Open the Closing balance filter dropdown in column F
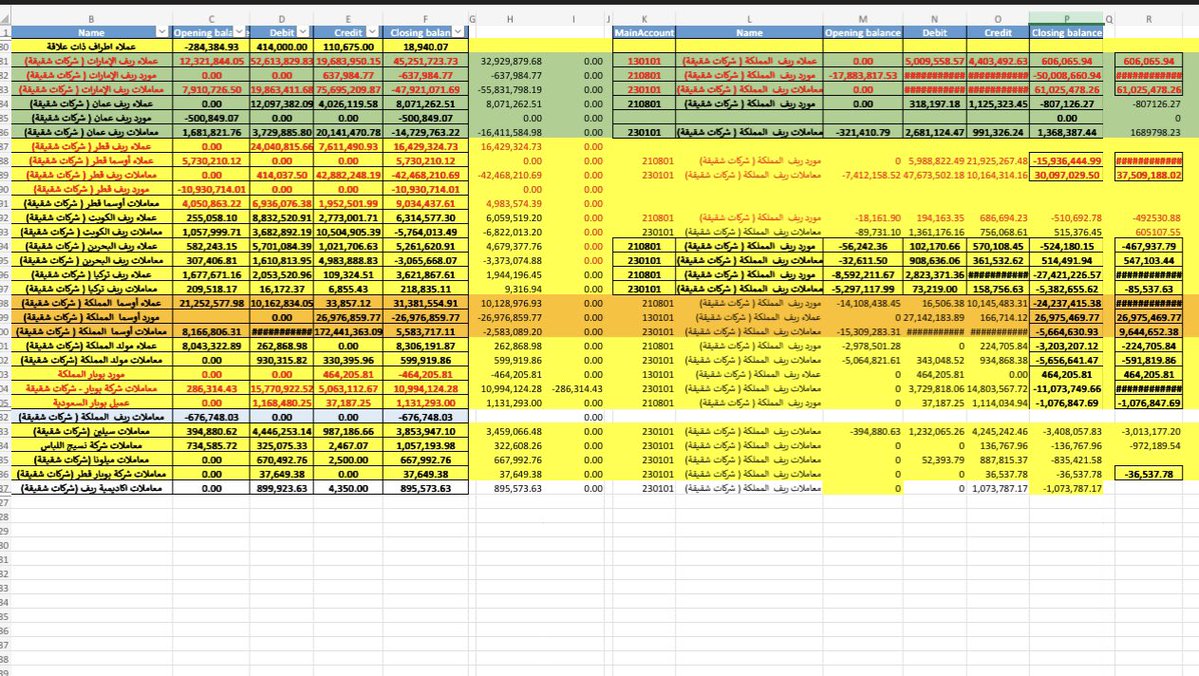Screen dimensions: 1199x676 click(458, 32)
